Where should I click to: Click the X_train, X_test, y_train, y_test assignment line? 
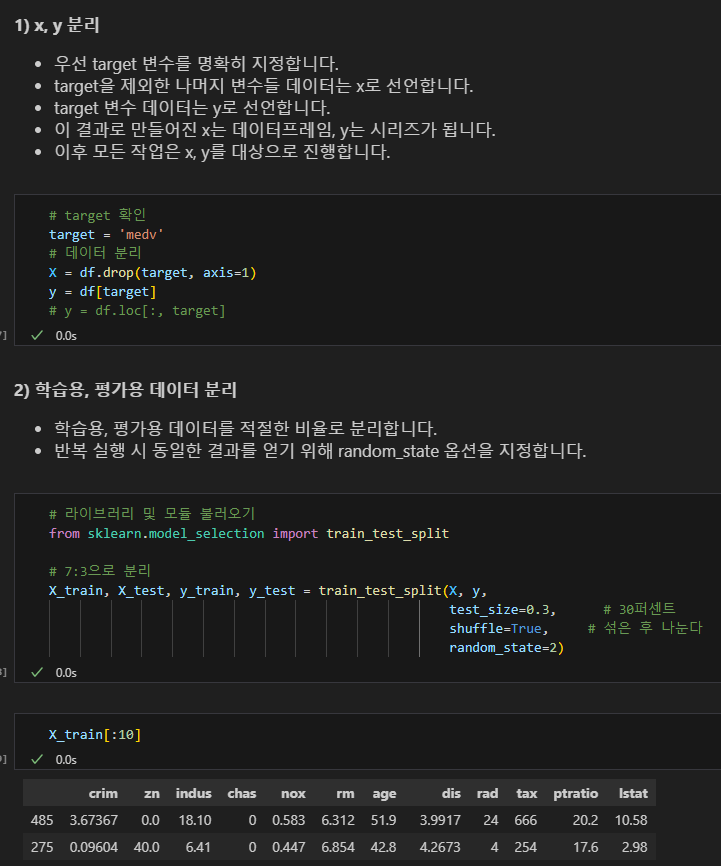click(x=268, y=591)
